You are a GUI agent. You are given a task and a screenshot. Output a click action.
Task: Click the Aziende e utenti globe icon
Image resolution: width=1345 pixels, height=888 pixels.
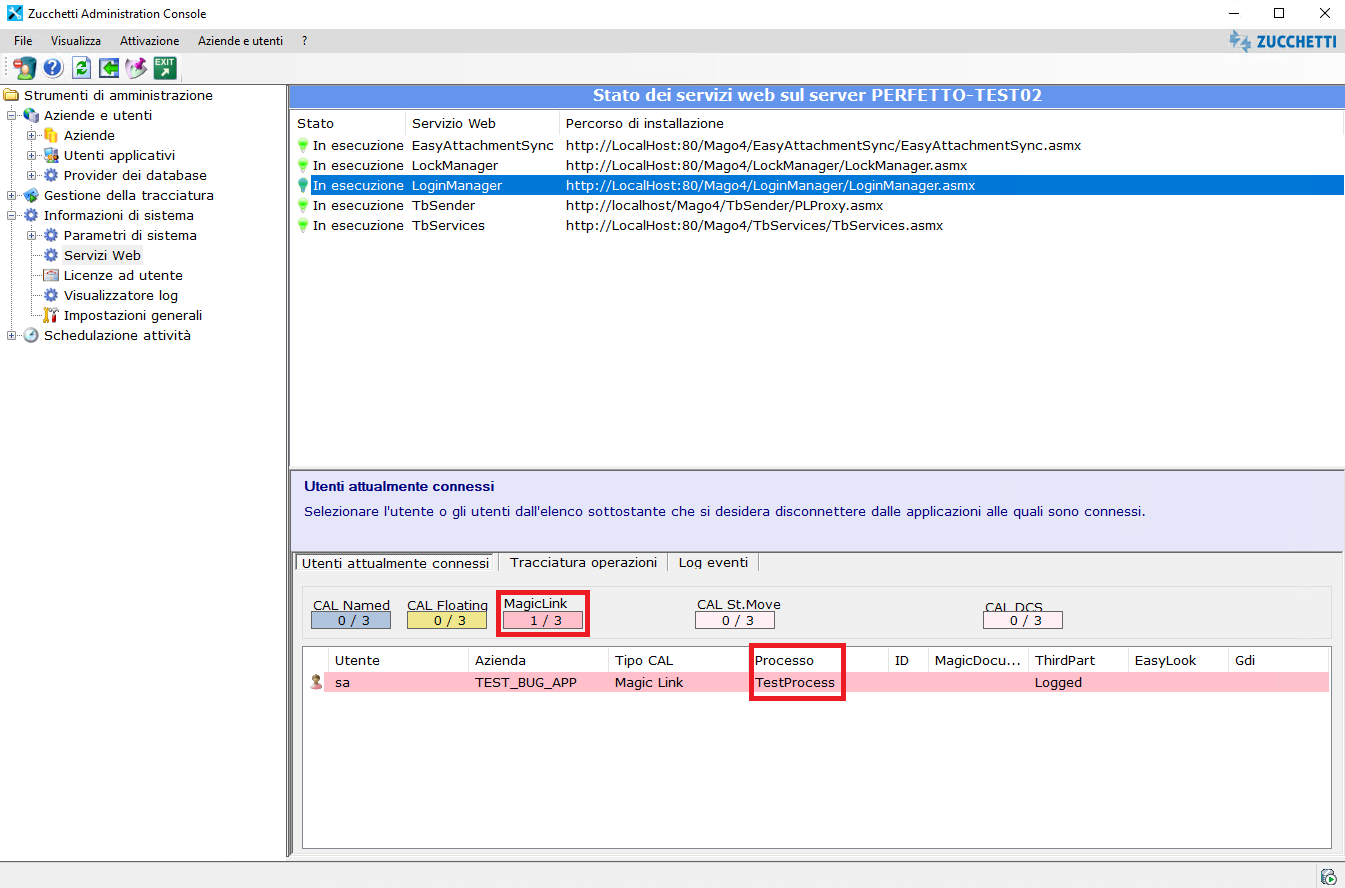pyautogui.click(x=31, y=115)
